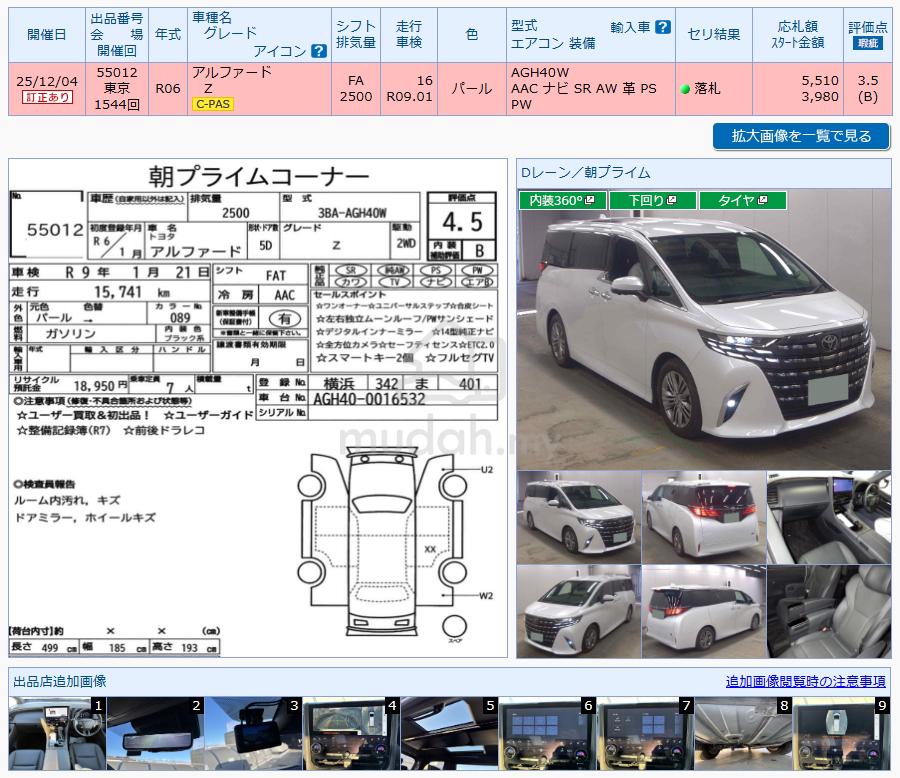Click the green 落札 status indicator
Screen dimensions: 900x778
click(686, 89)
